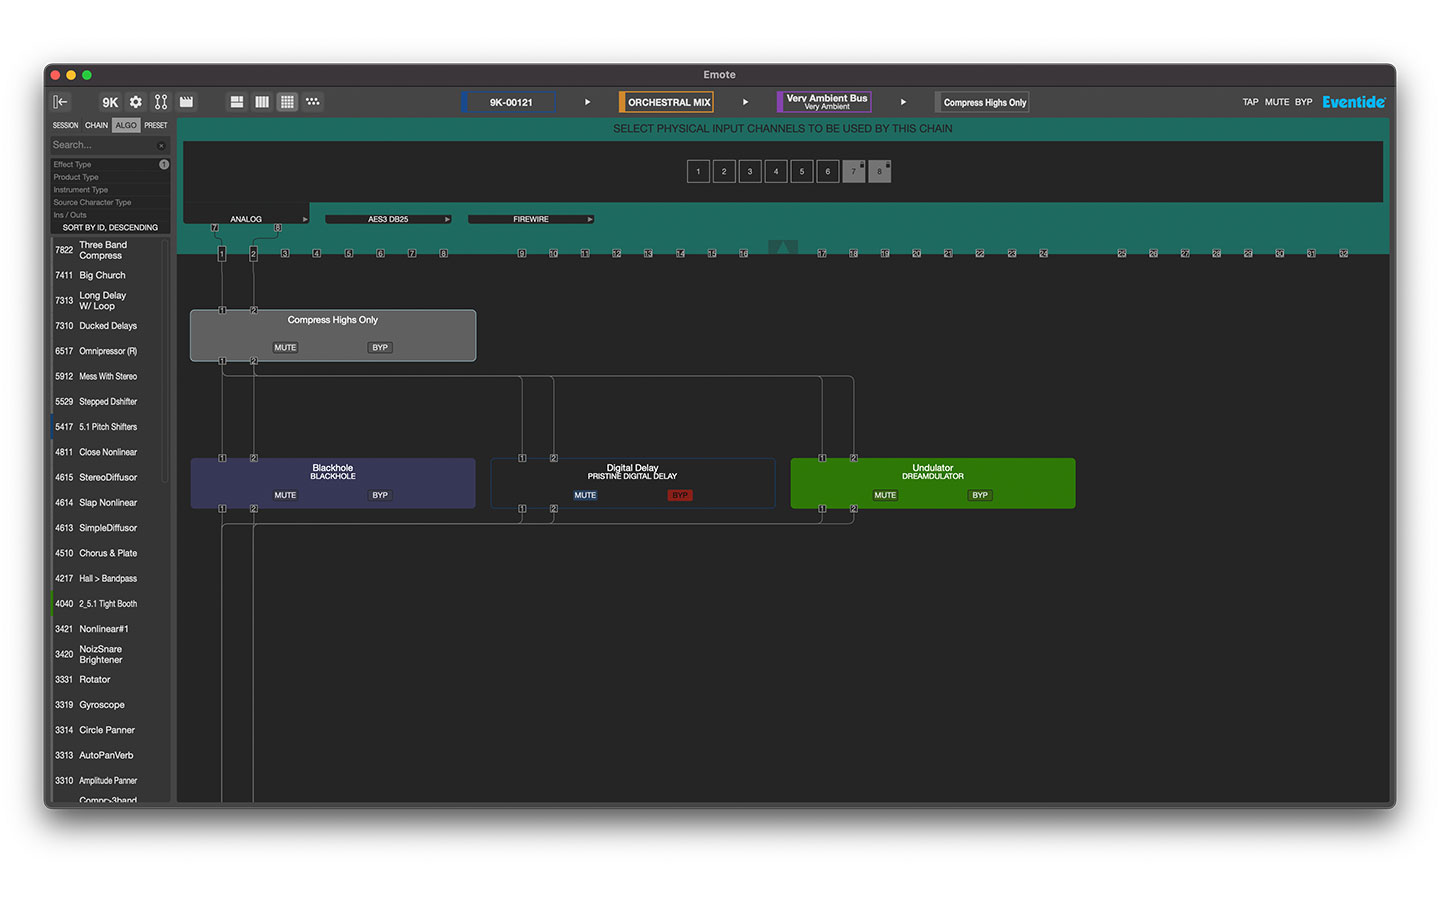The width and height of the screenshot is (1440, 900).
Task: Bypass the Blackhole algorithm
Action: pyautogui.click(x=380, y=495)
